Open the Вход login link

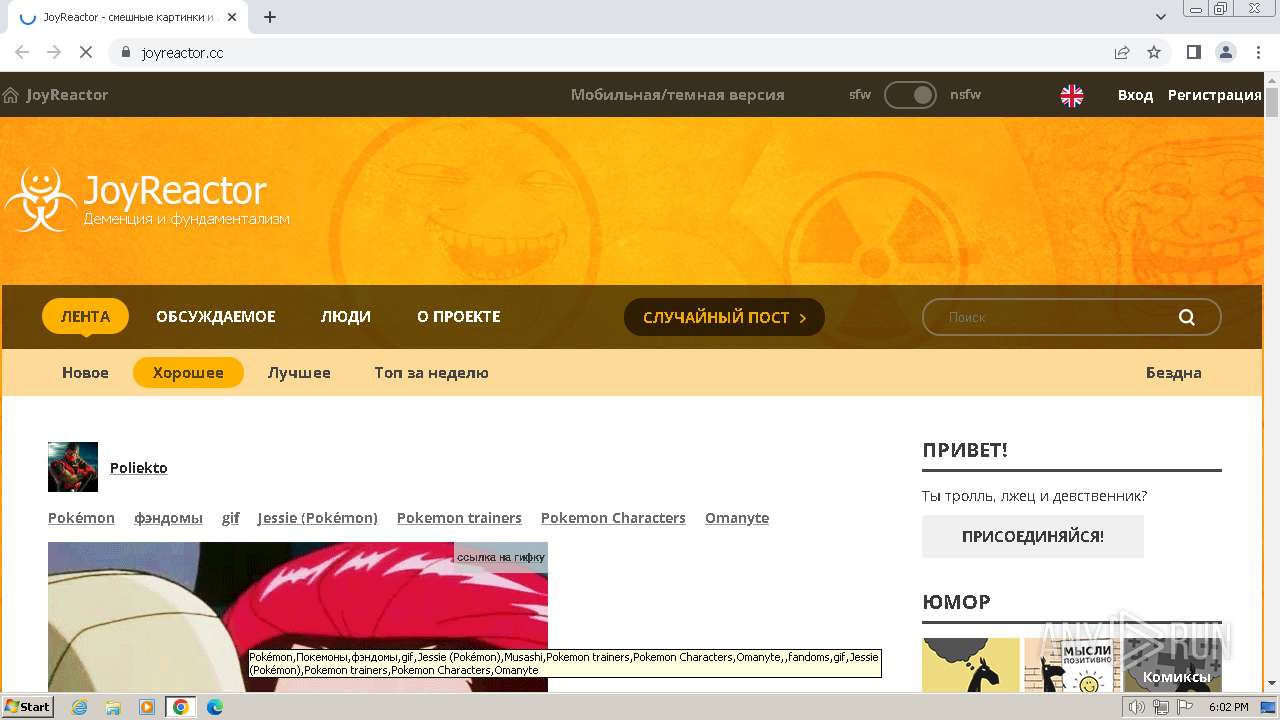[x=1135, y=95]
